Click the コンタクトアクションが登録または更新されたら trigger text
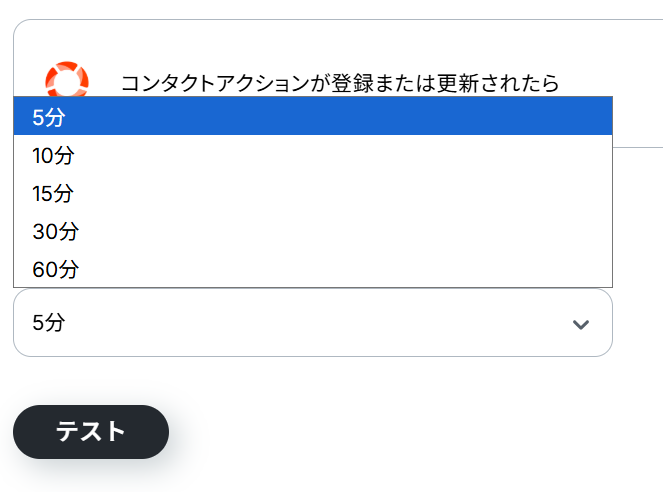 (x=340, y=83)
